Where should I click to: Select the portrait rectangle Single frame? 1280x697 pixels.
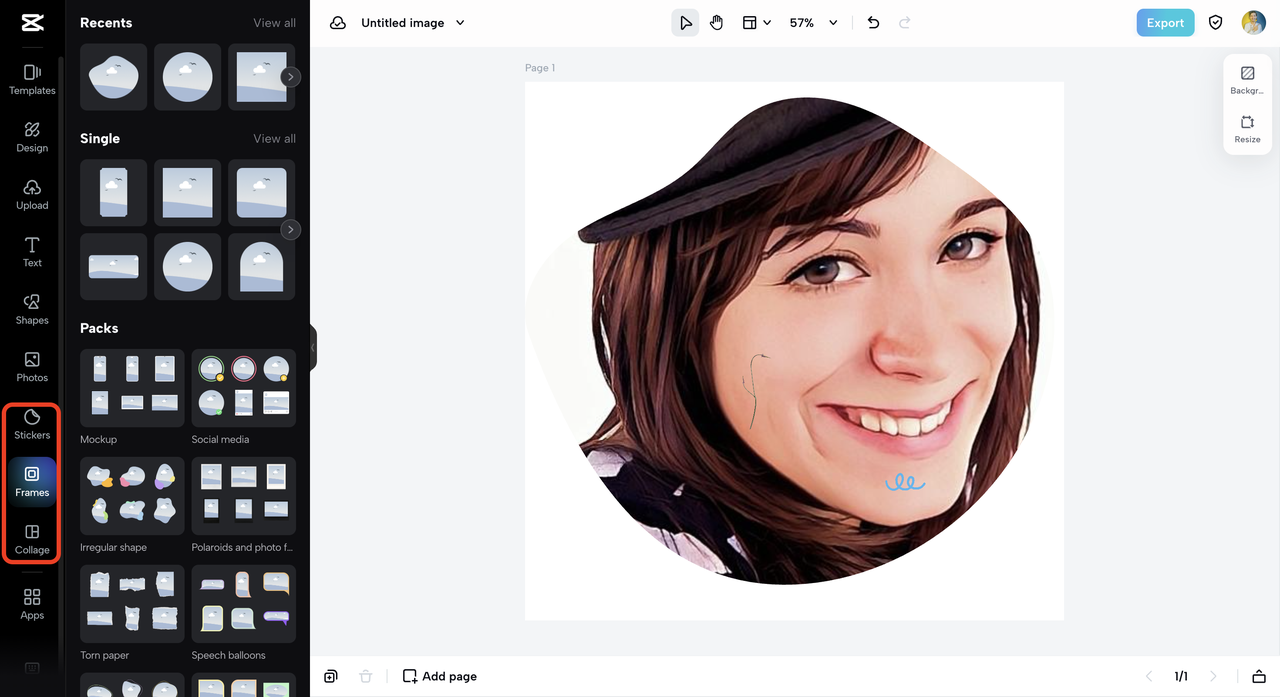113,193
